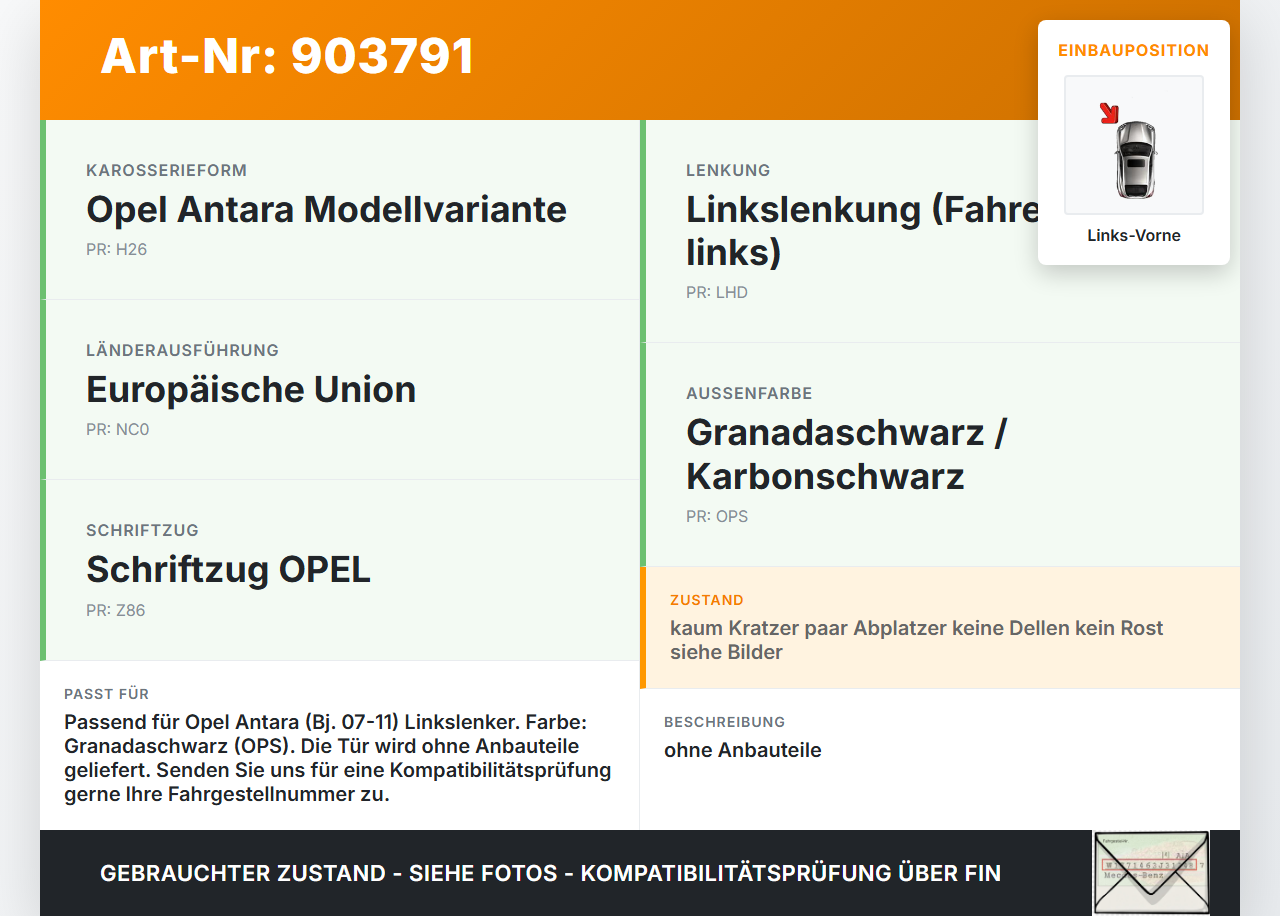1280x916 pixels.
Task: Select the Europäische Union value
Action: (x=251, y=390)
